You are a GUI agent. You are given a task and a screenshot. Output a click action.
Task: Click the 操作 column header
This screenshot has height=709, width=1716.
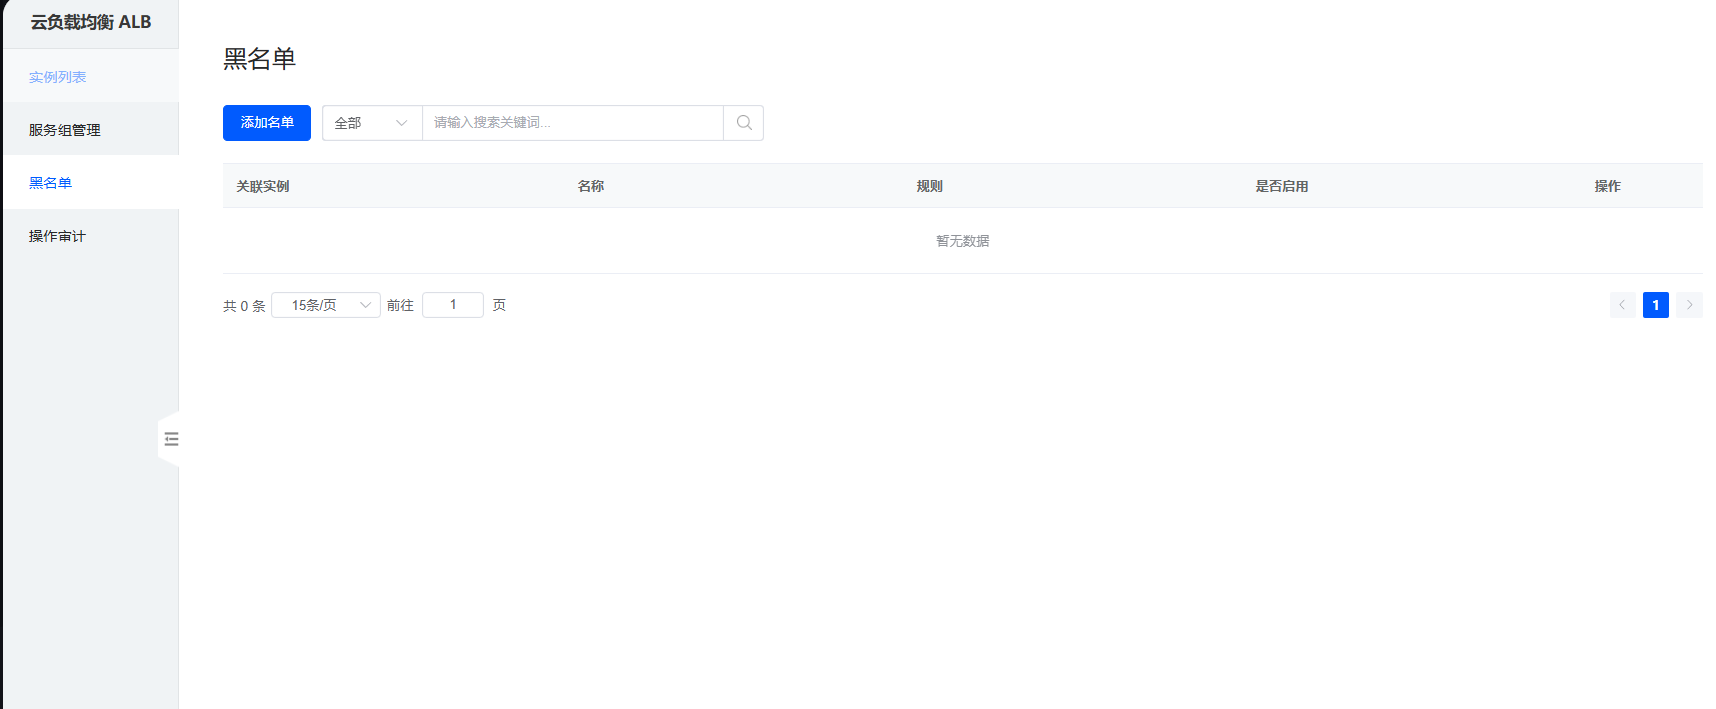pyautogui.click(x=1607, y=186)
